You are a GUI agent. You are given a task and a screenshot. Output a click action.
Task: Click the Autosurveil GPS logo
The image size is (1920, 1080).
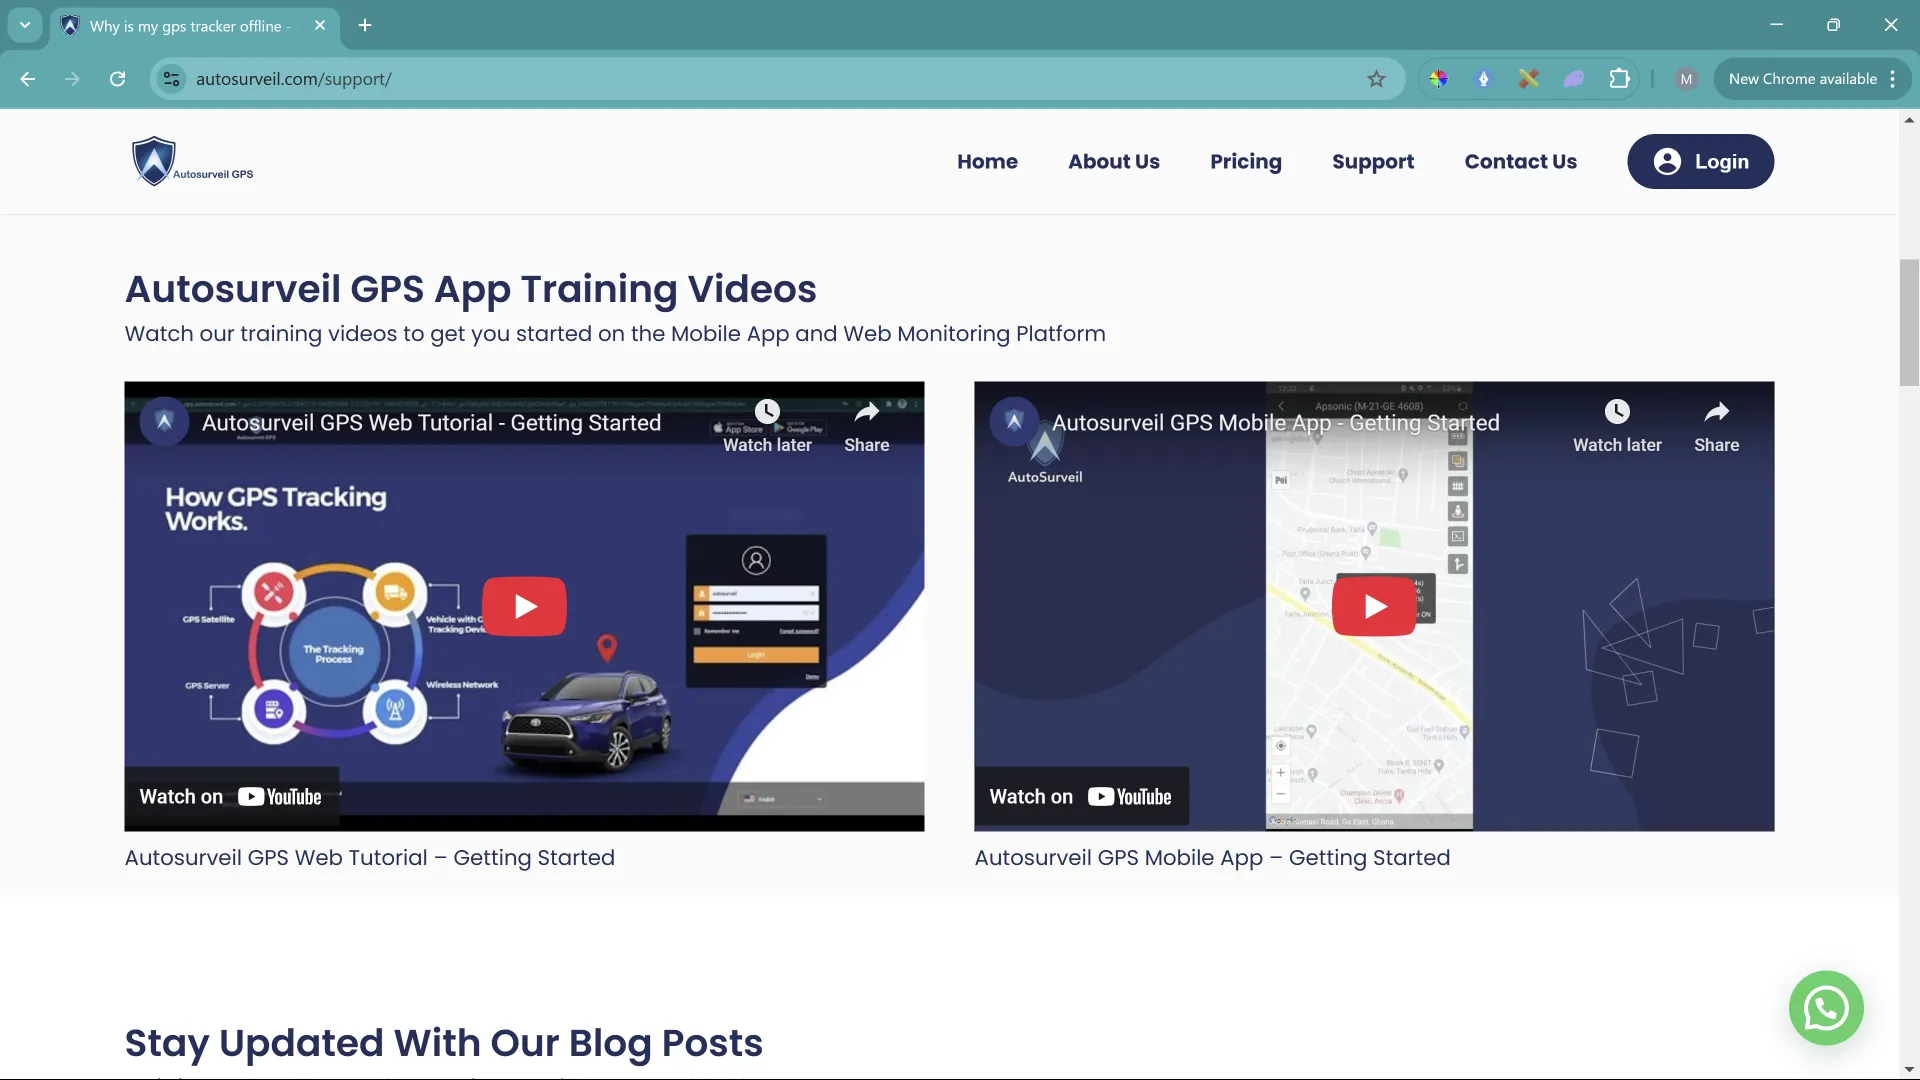point(192,162)
